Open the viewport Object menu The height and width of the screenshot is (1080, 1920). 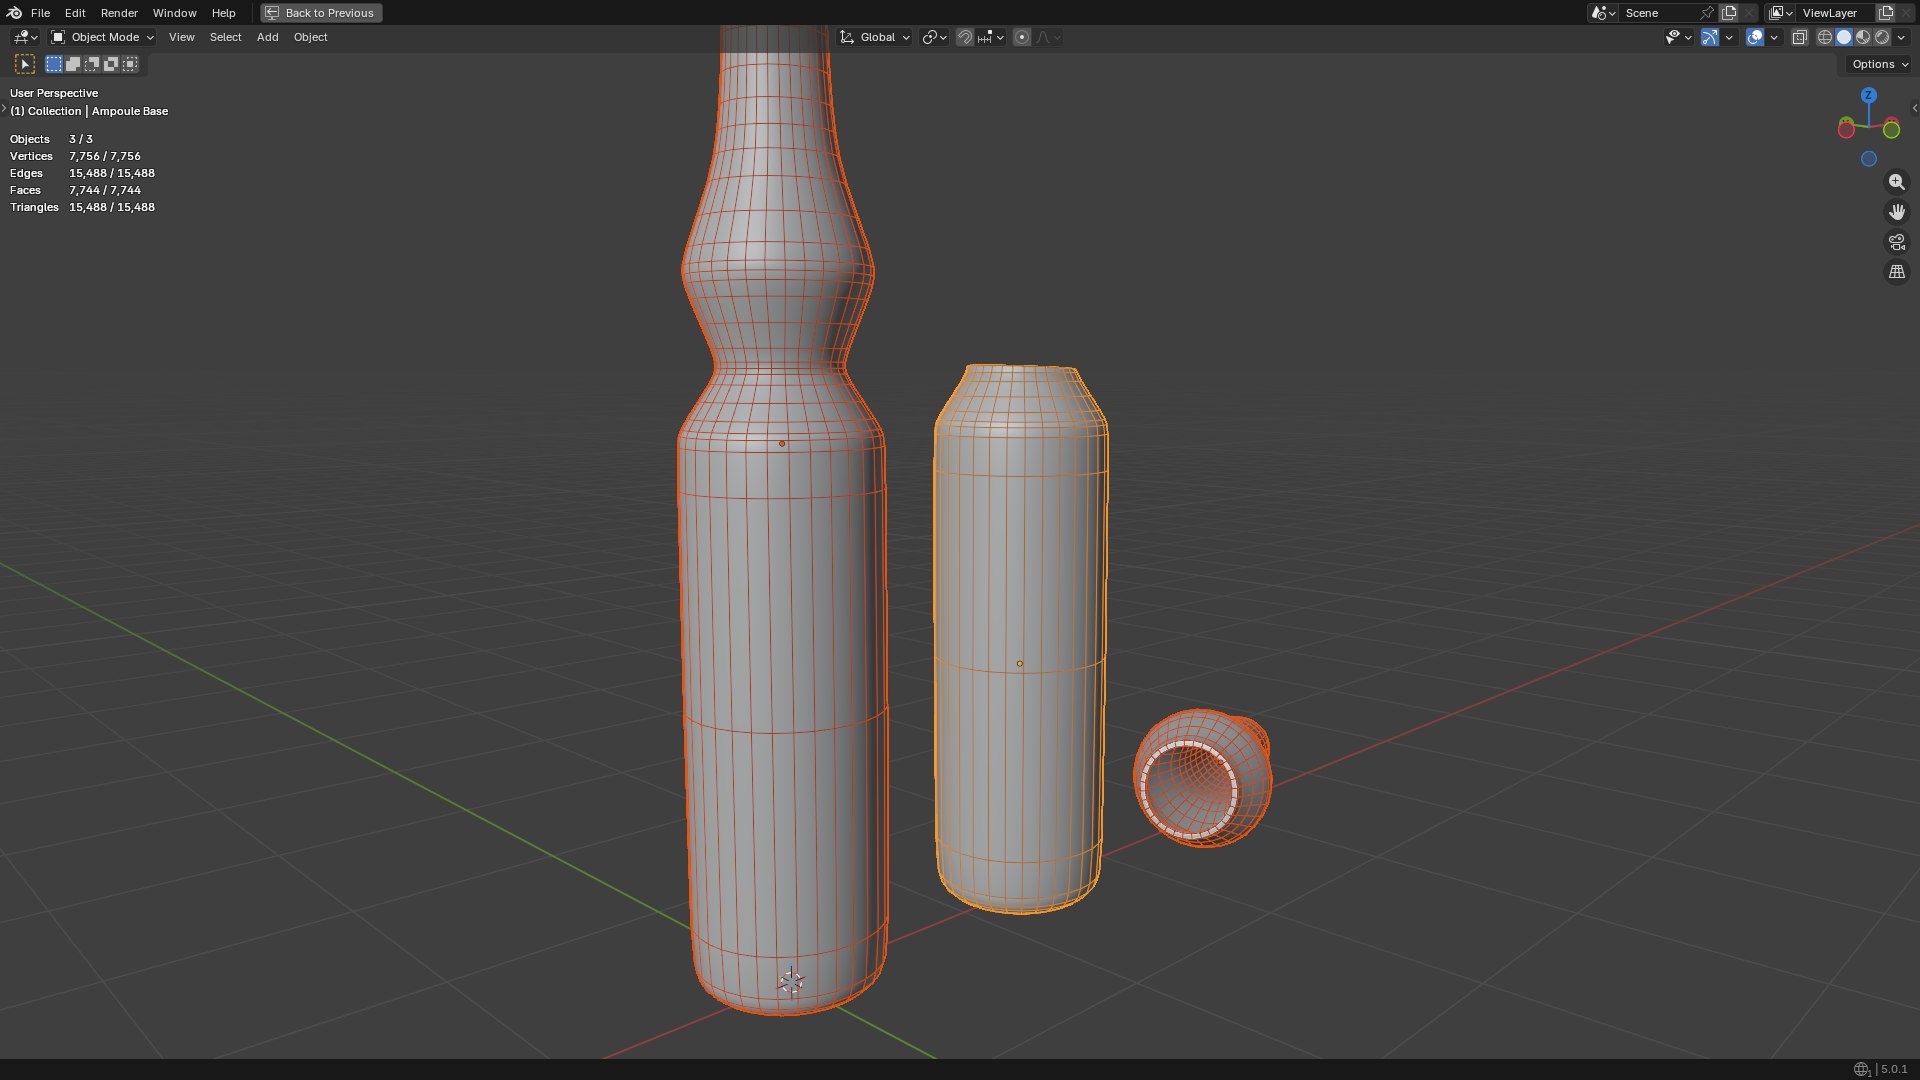click(x=310, y=37)
